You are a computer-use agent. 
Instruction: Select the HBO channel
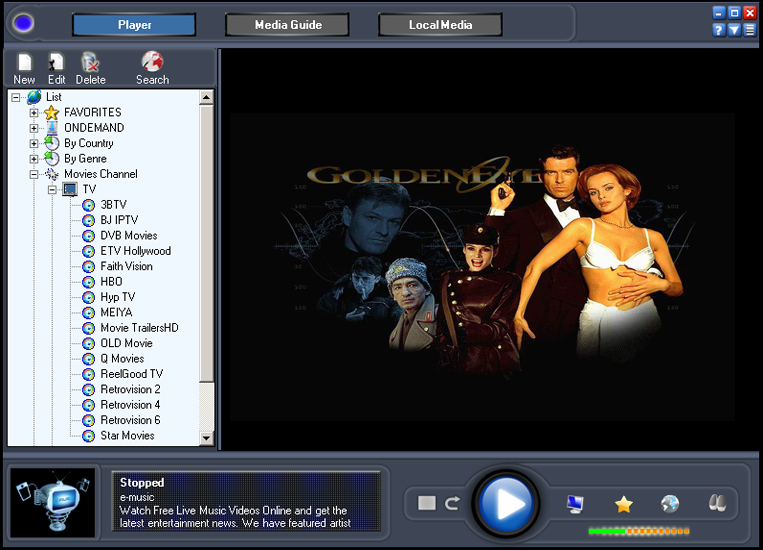[x=111, y=282]
